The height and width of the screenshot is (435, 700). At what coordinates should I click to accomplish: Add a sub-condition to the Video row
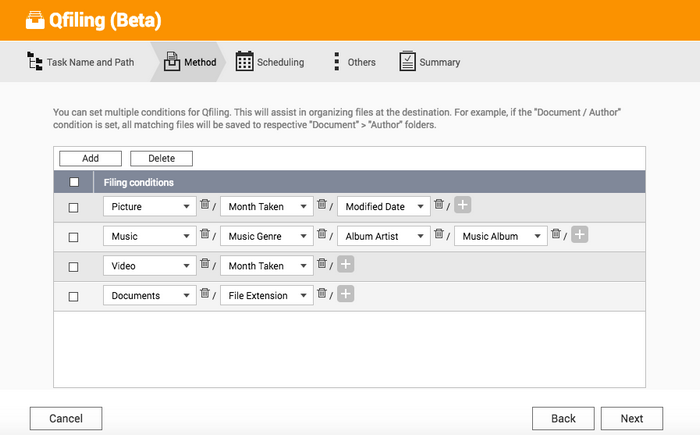346,264
